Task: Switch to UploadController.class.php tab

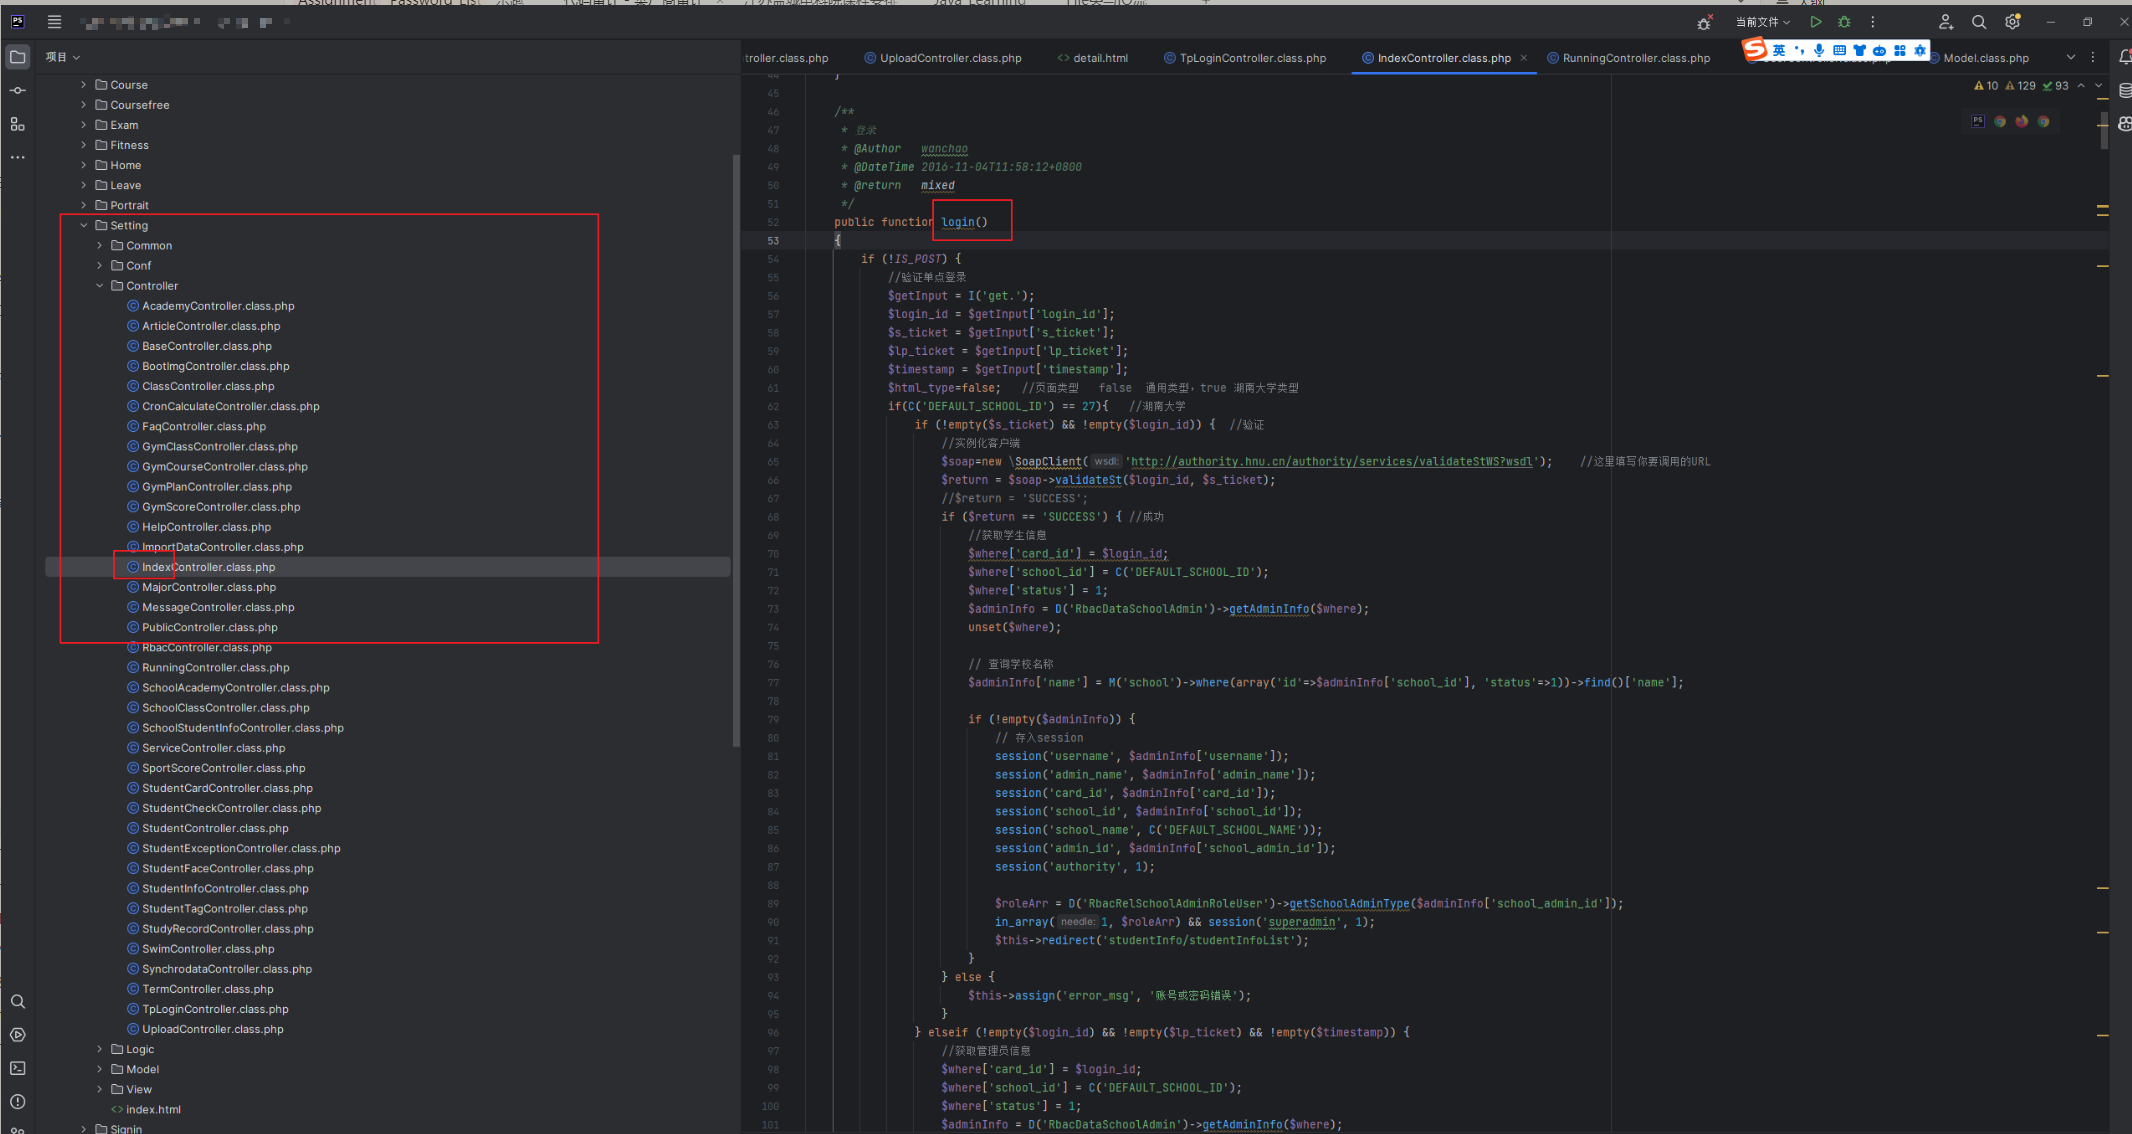Action: [942, 58]
